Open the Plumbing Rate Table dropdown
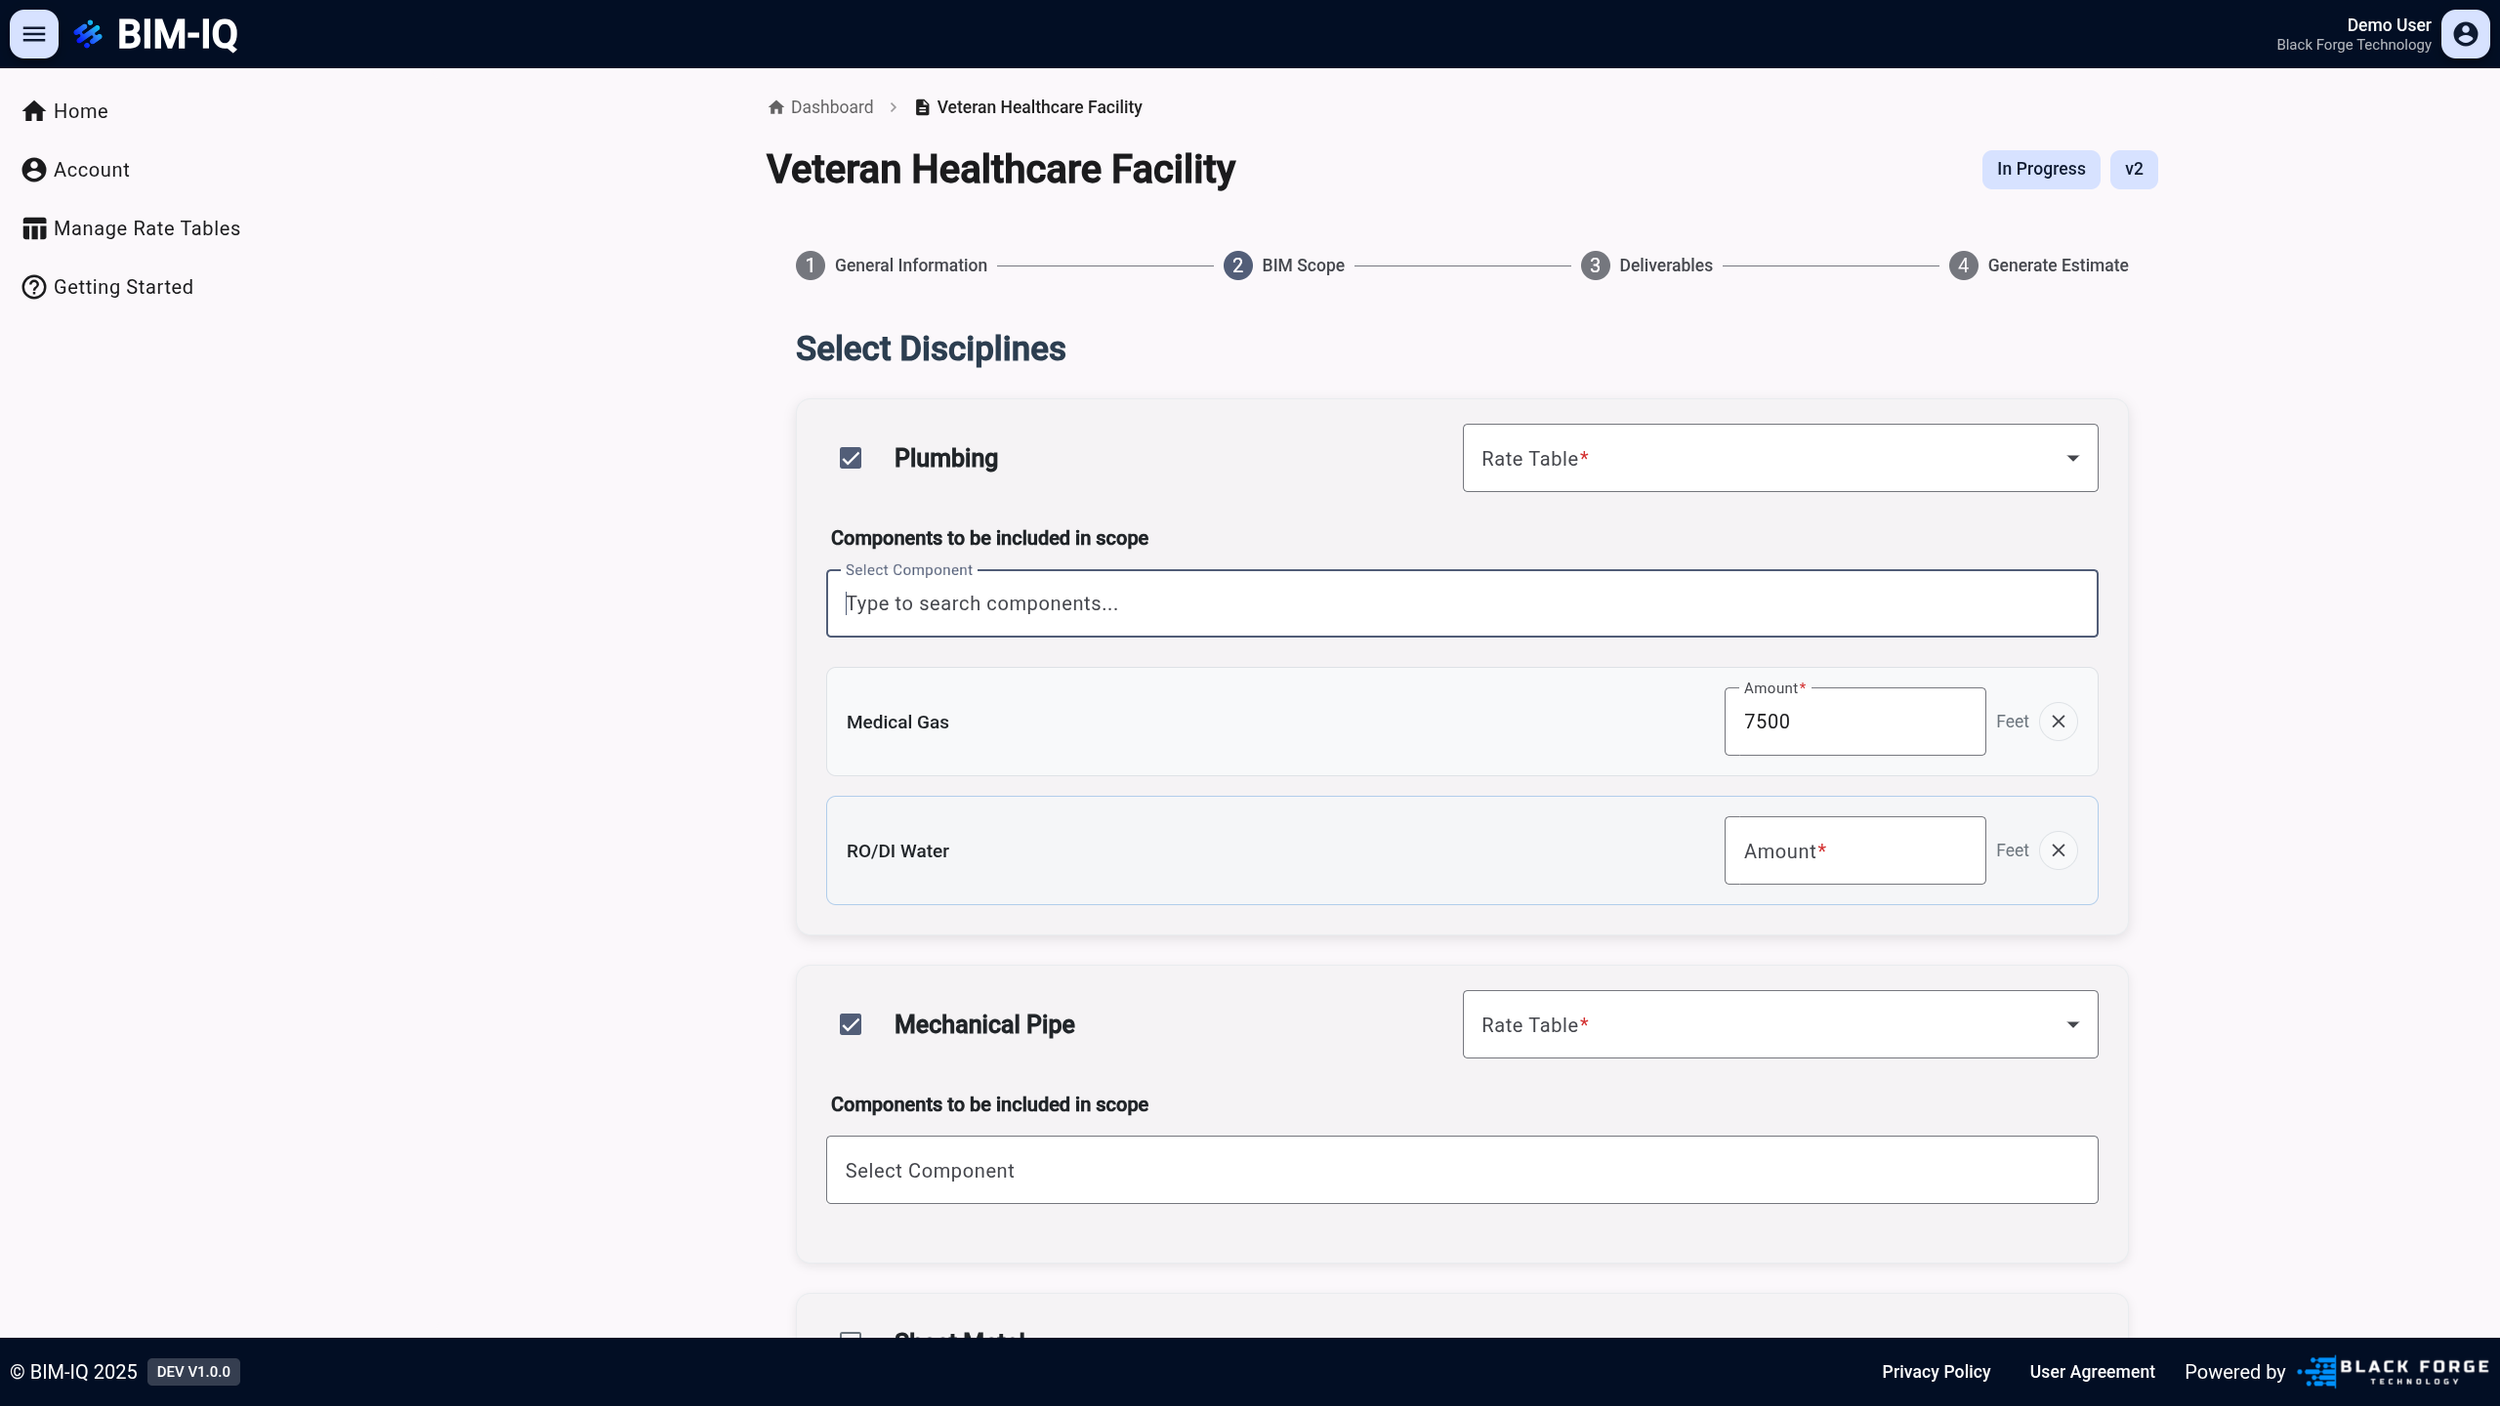Image resolution: width=2500 pixels, height=1406 pixels. 1778,458
